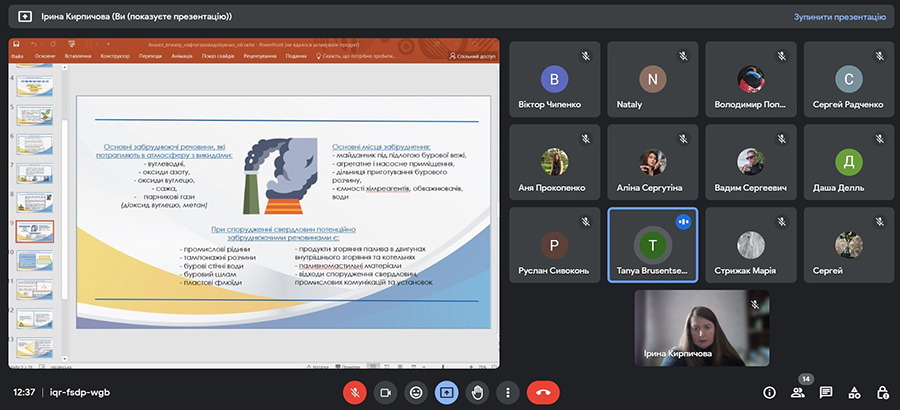Click the present screen icon
Screen dimensions: 900x410
pos(446,392)
